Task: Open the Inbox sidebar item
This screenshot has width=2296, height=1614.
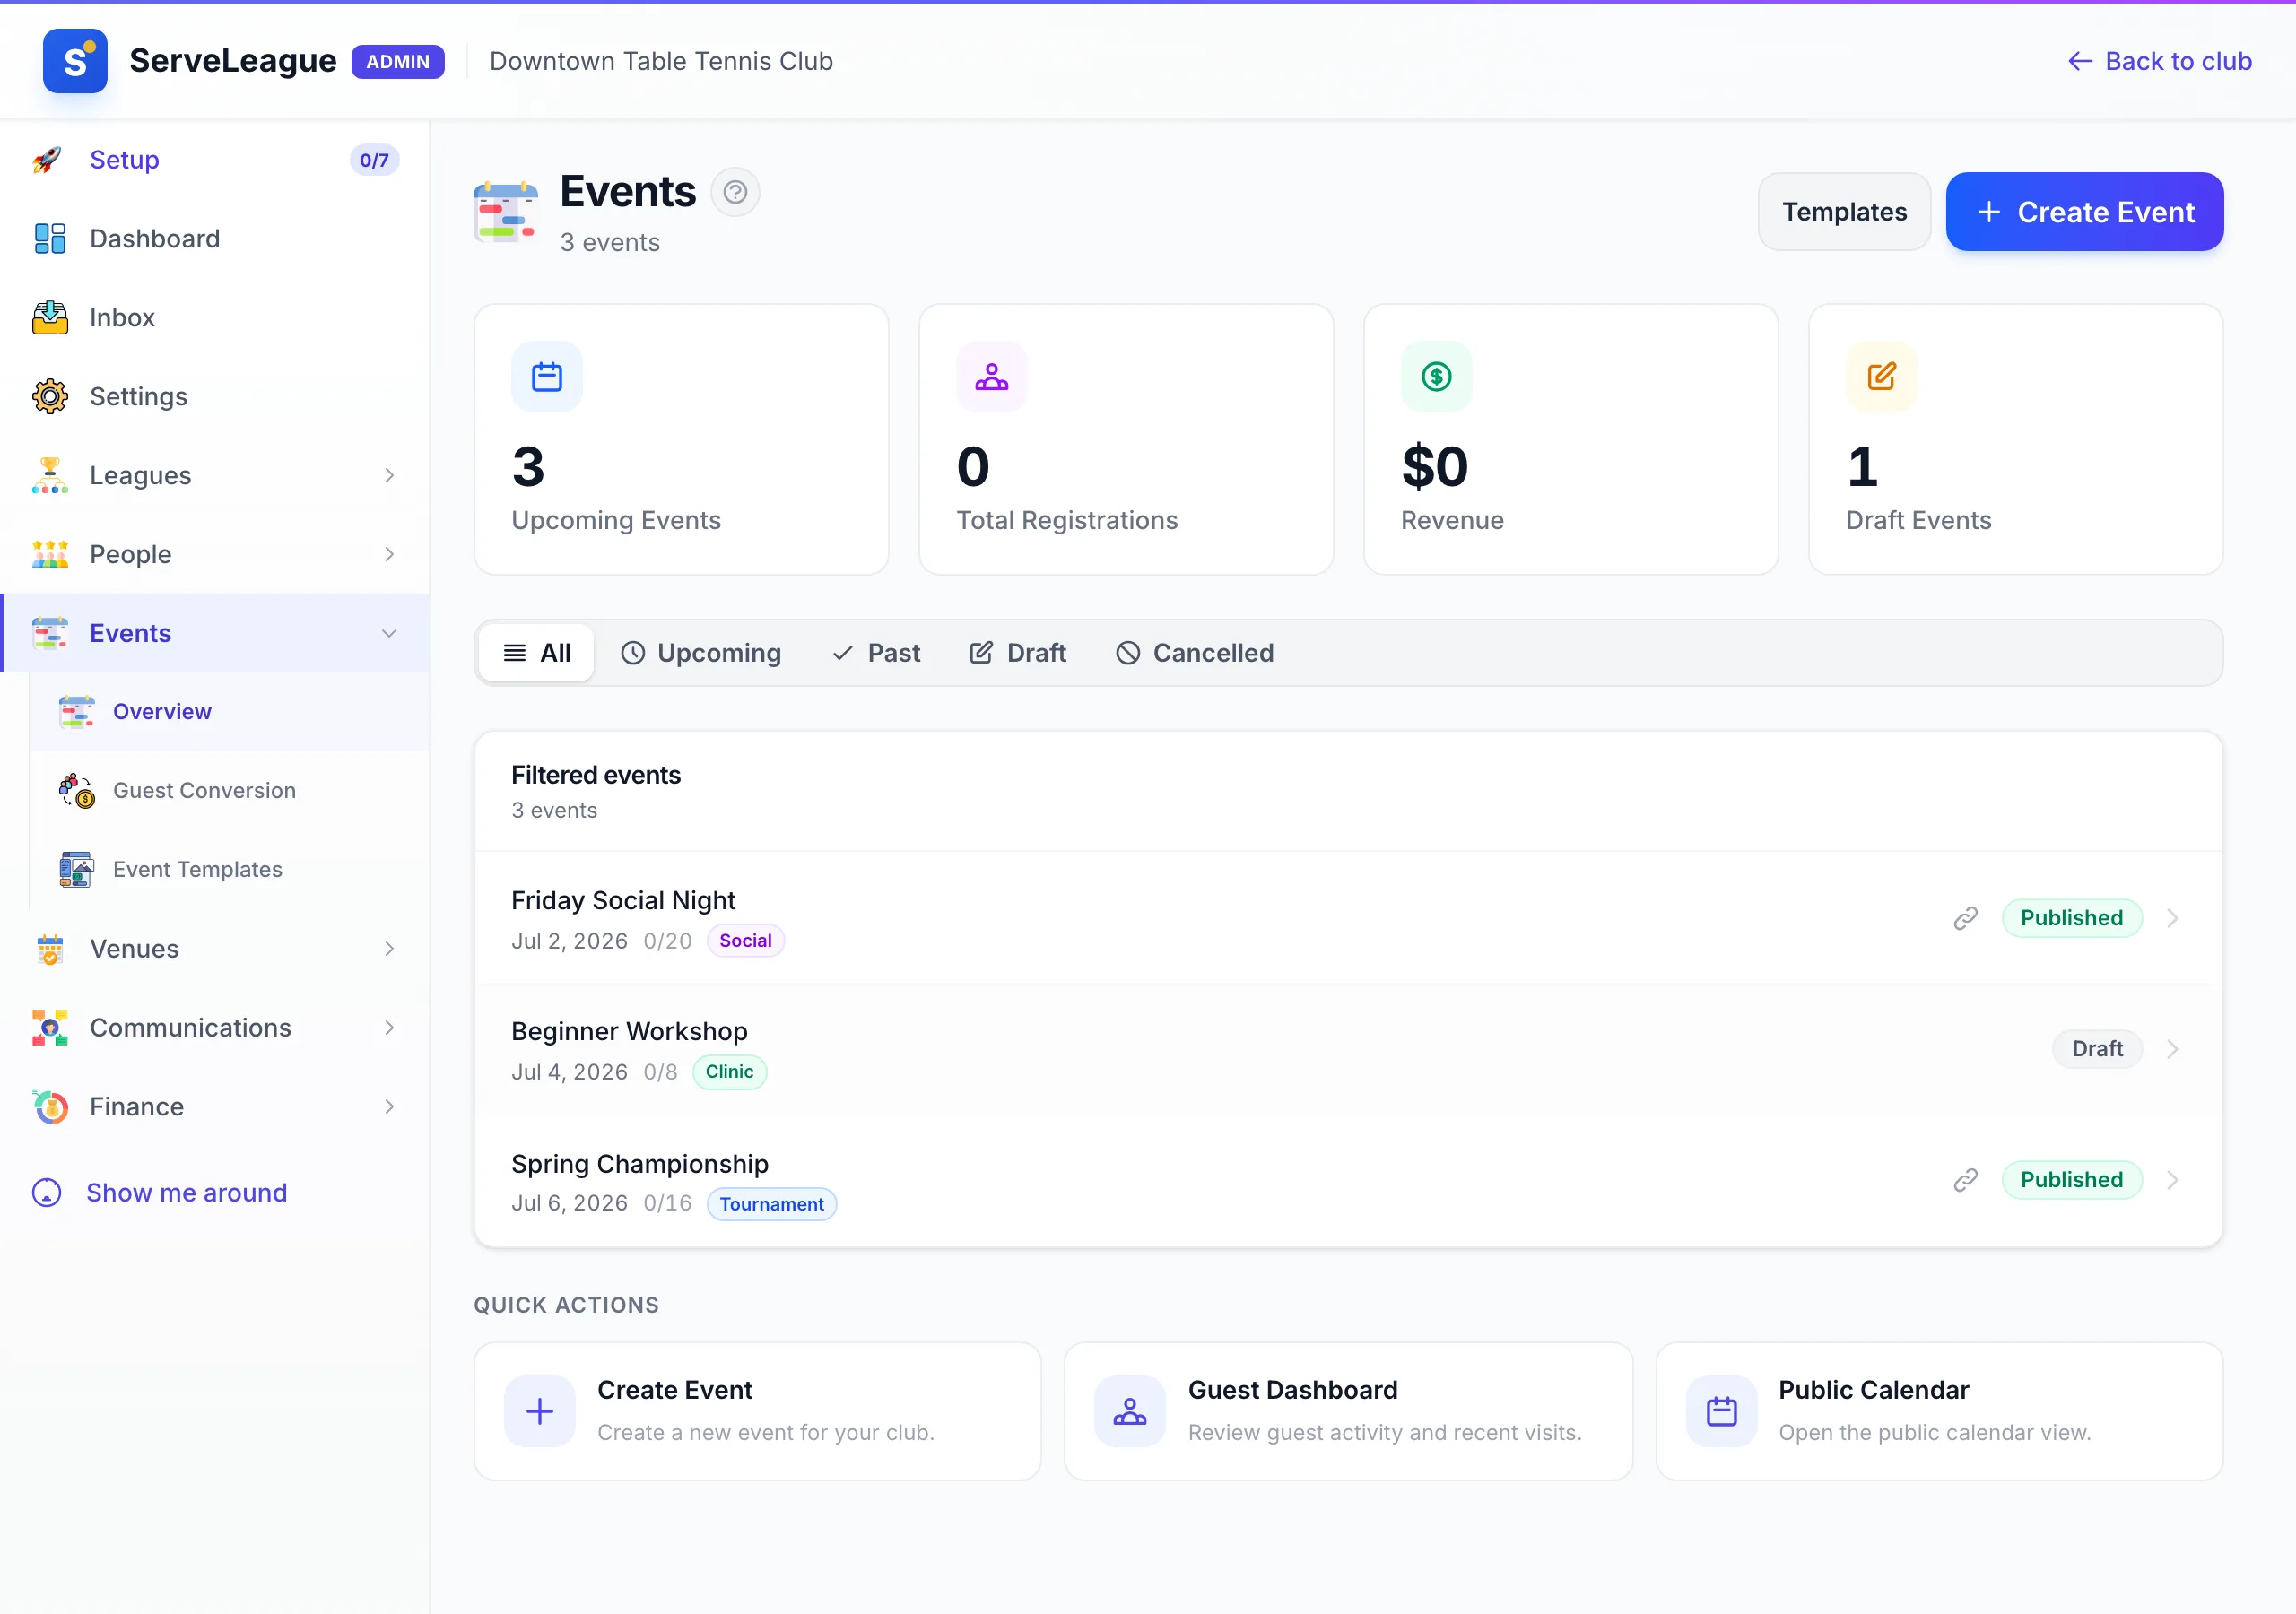Action: click(x=215, y=318)
